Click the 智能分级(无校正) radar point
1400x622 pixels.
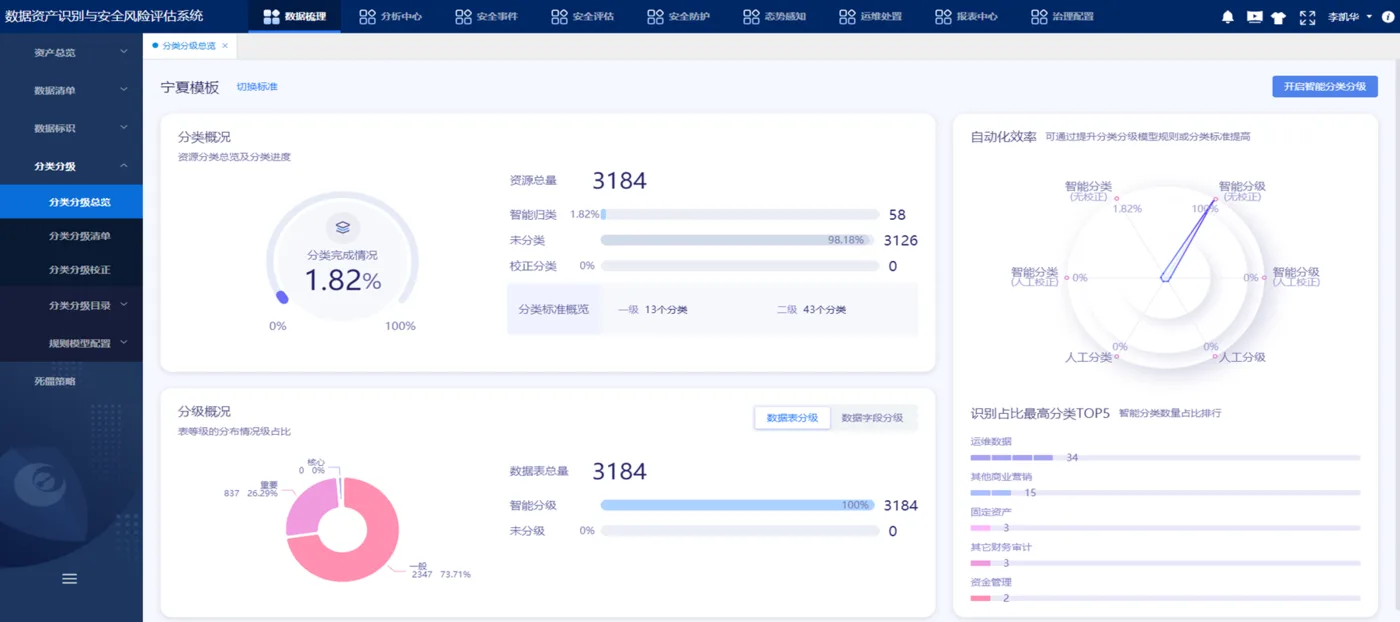point(1216,200)
